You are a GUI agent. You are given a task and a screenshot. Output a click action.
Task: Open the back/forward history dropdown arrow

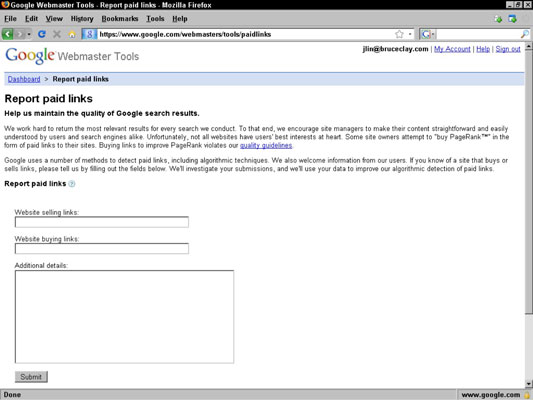click(29, 34)
